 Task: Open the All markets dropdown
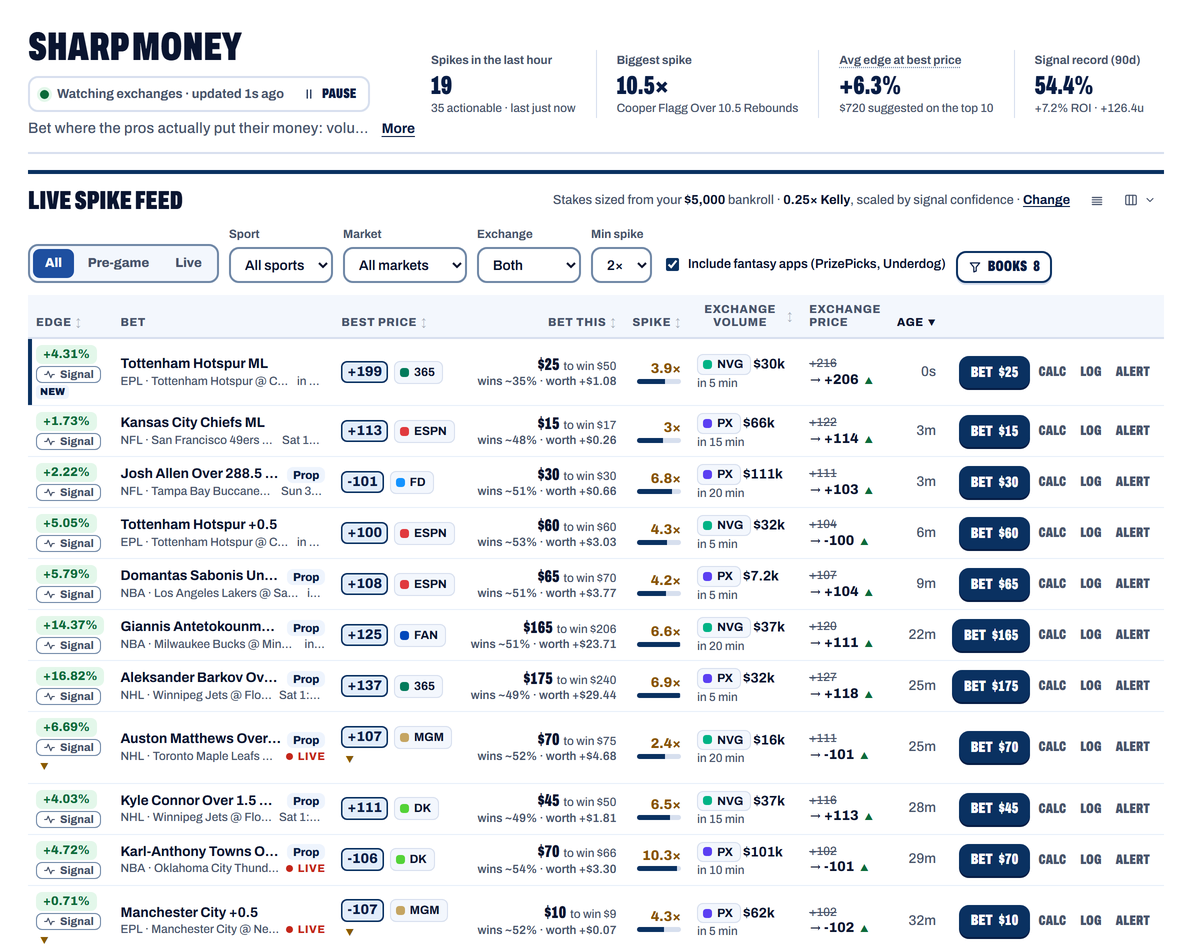tap(404, 265)
